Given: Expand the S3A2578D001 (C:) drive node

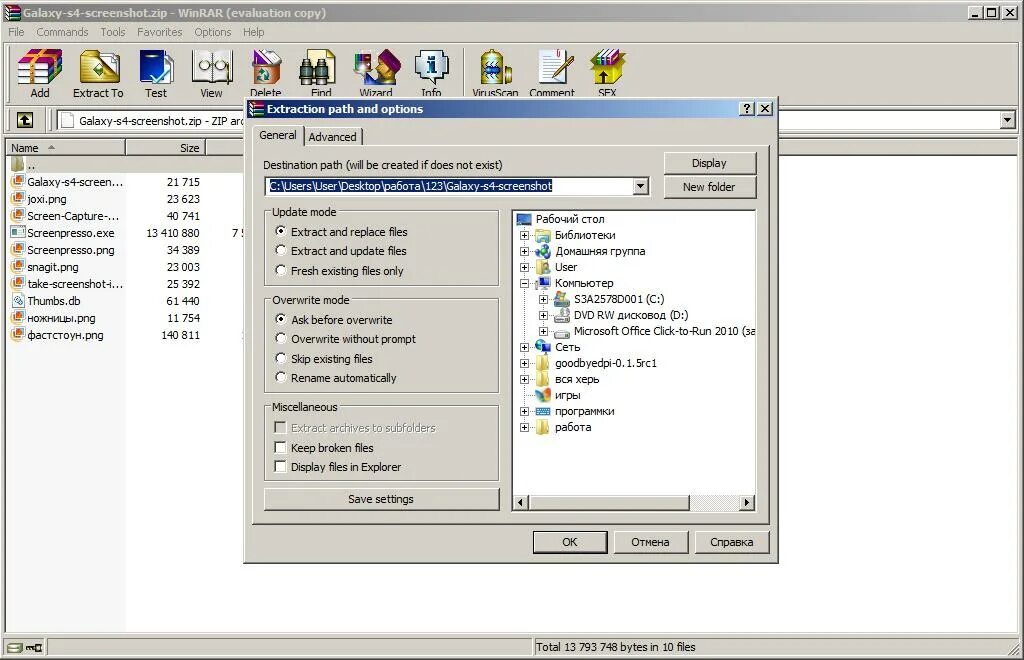Looking at the screenshot, I should point(543,299).
